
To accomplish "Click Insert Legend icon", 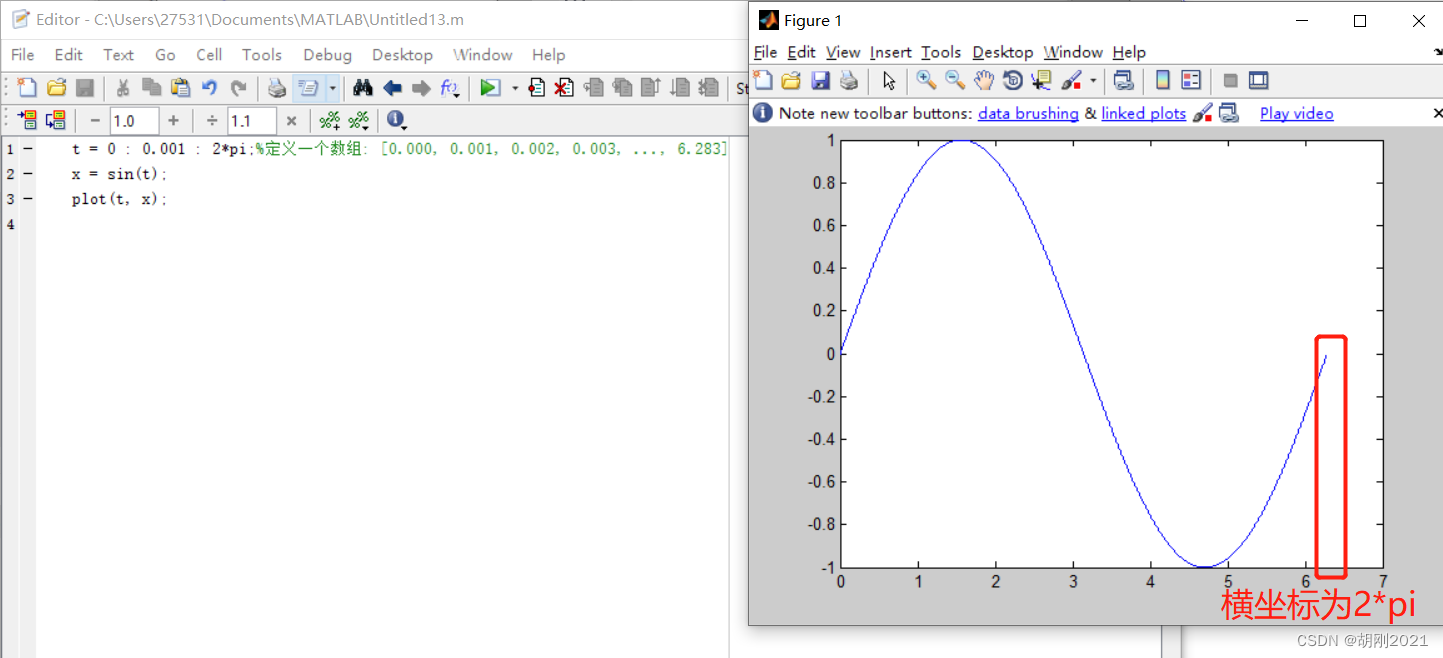I will [x=1191, y=81].
